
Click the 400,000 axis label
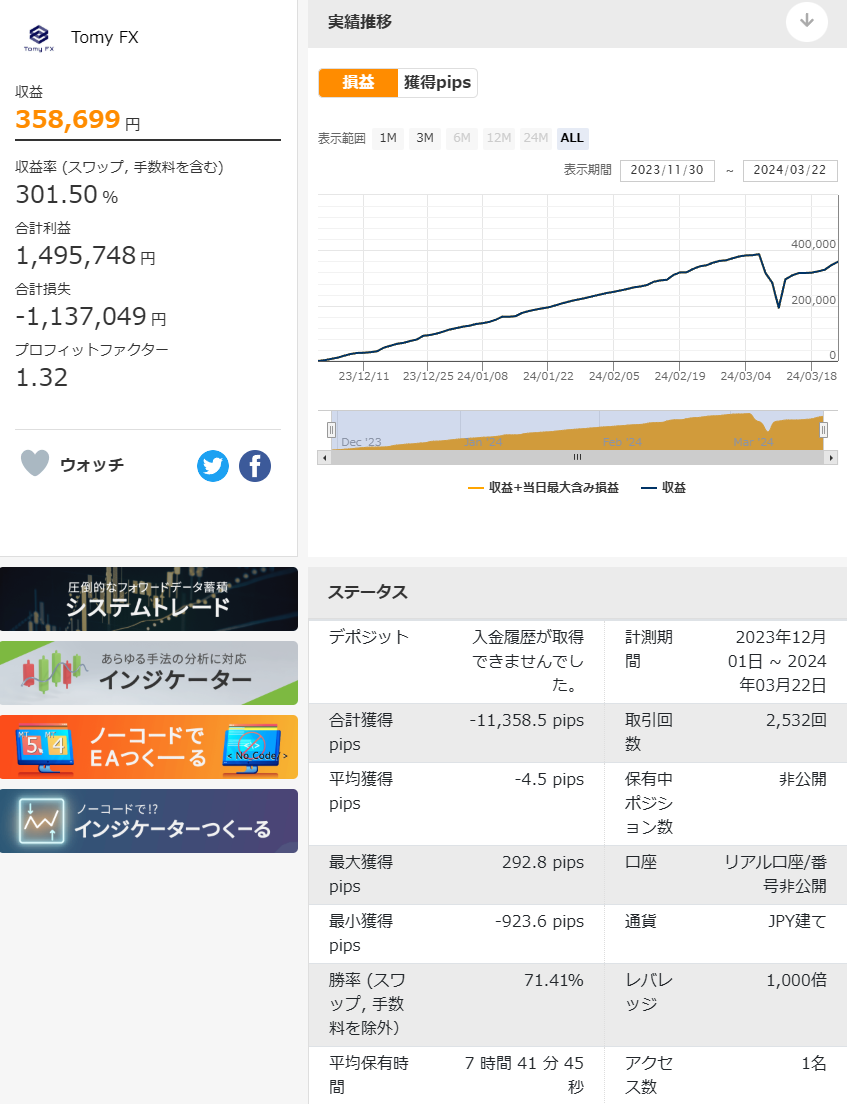[x=813, y=244]
